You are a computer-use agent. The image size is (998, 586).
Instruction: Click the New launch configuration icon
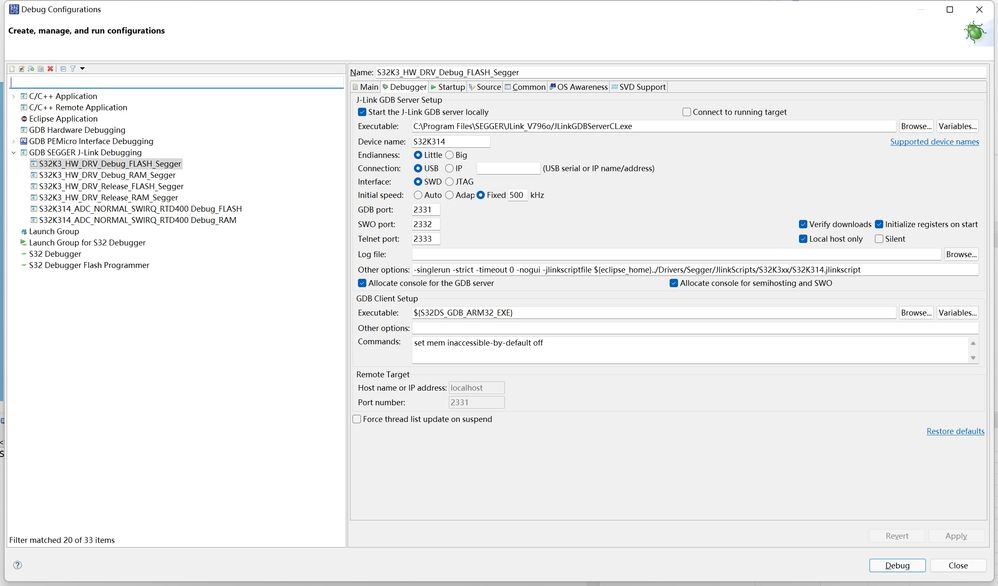pos(12,69)
